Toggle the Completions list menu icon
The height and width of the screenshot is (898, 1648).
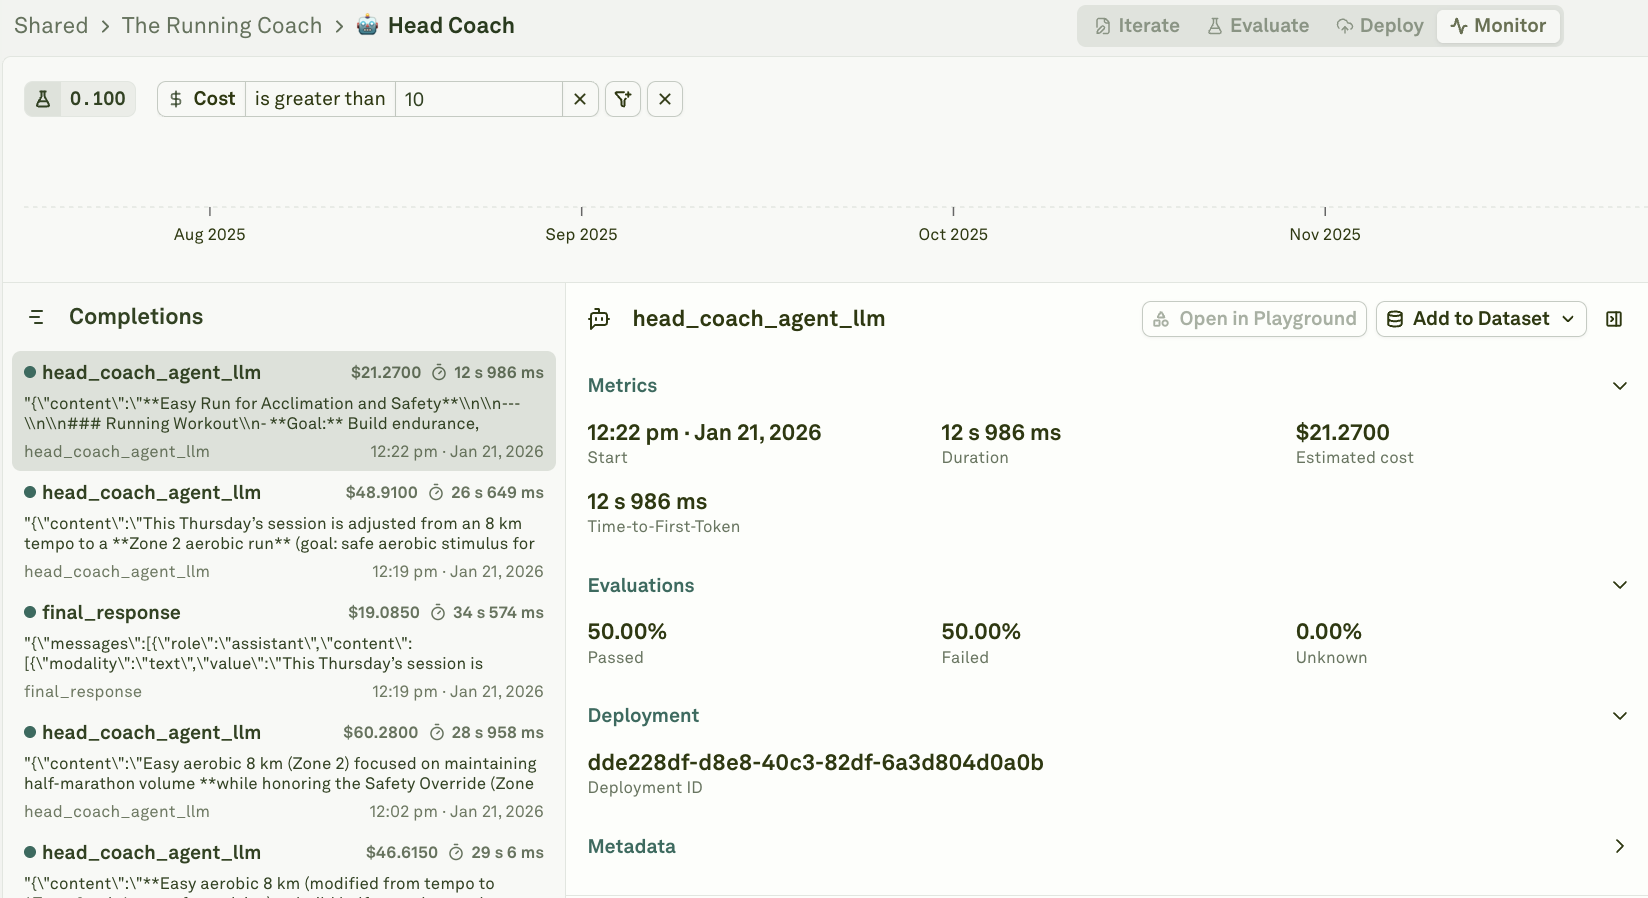37,317
